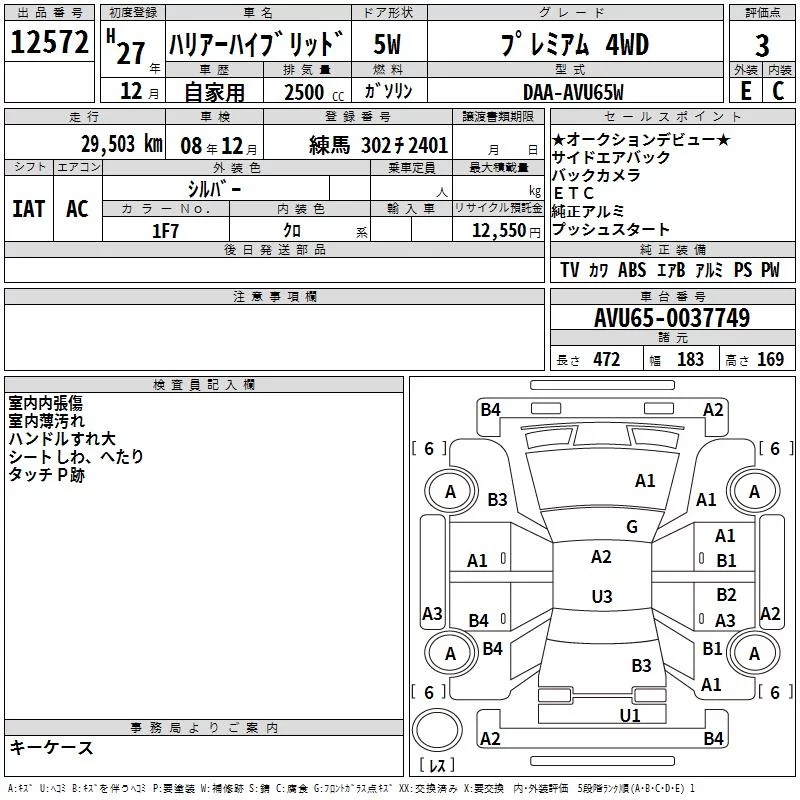This screenshot has height=800, width=800.
Task: Select the overall evaluation score 3
Action: point(762,46)
